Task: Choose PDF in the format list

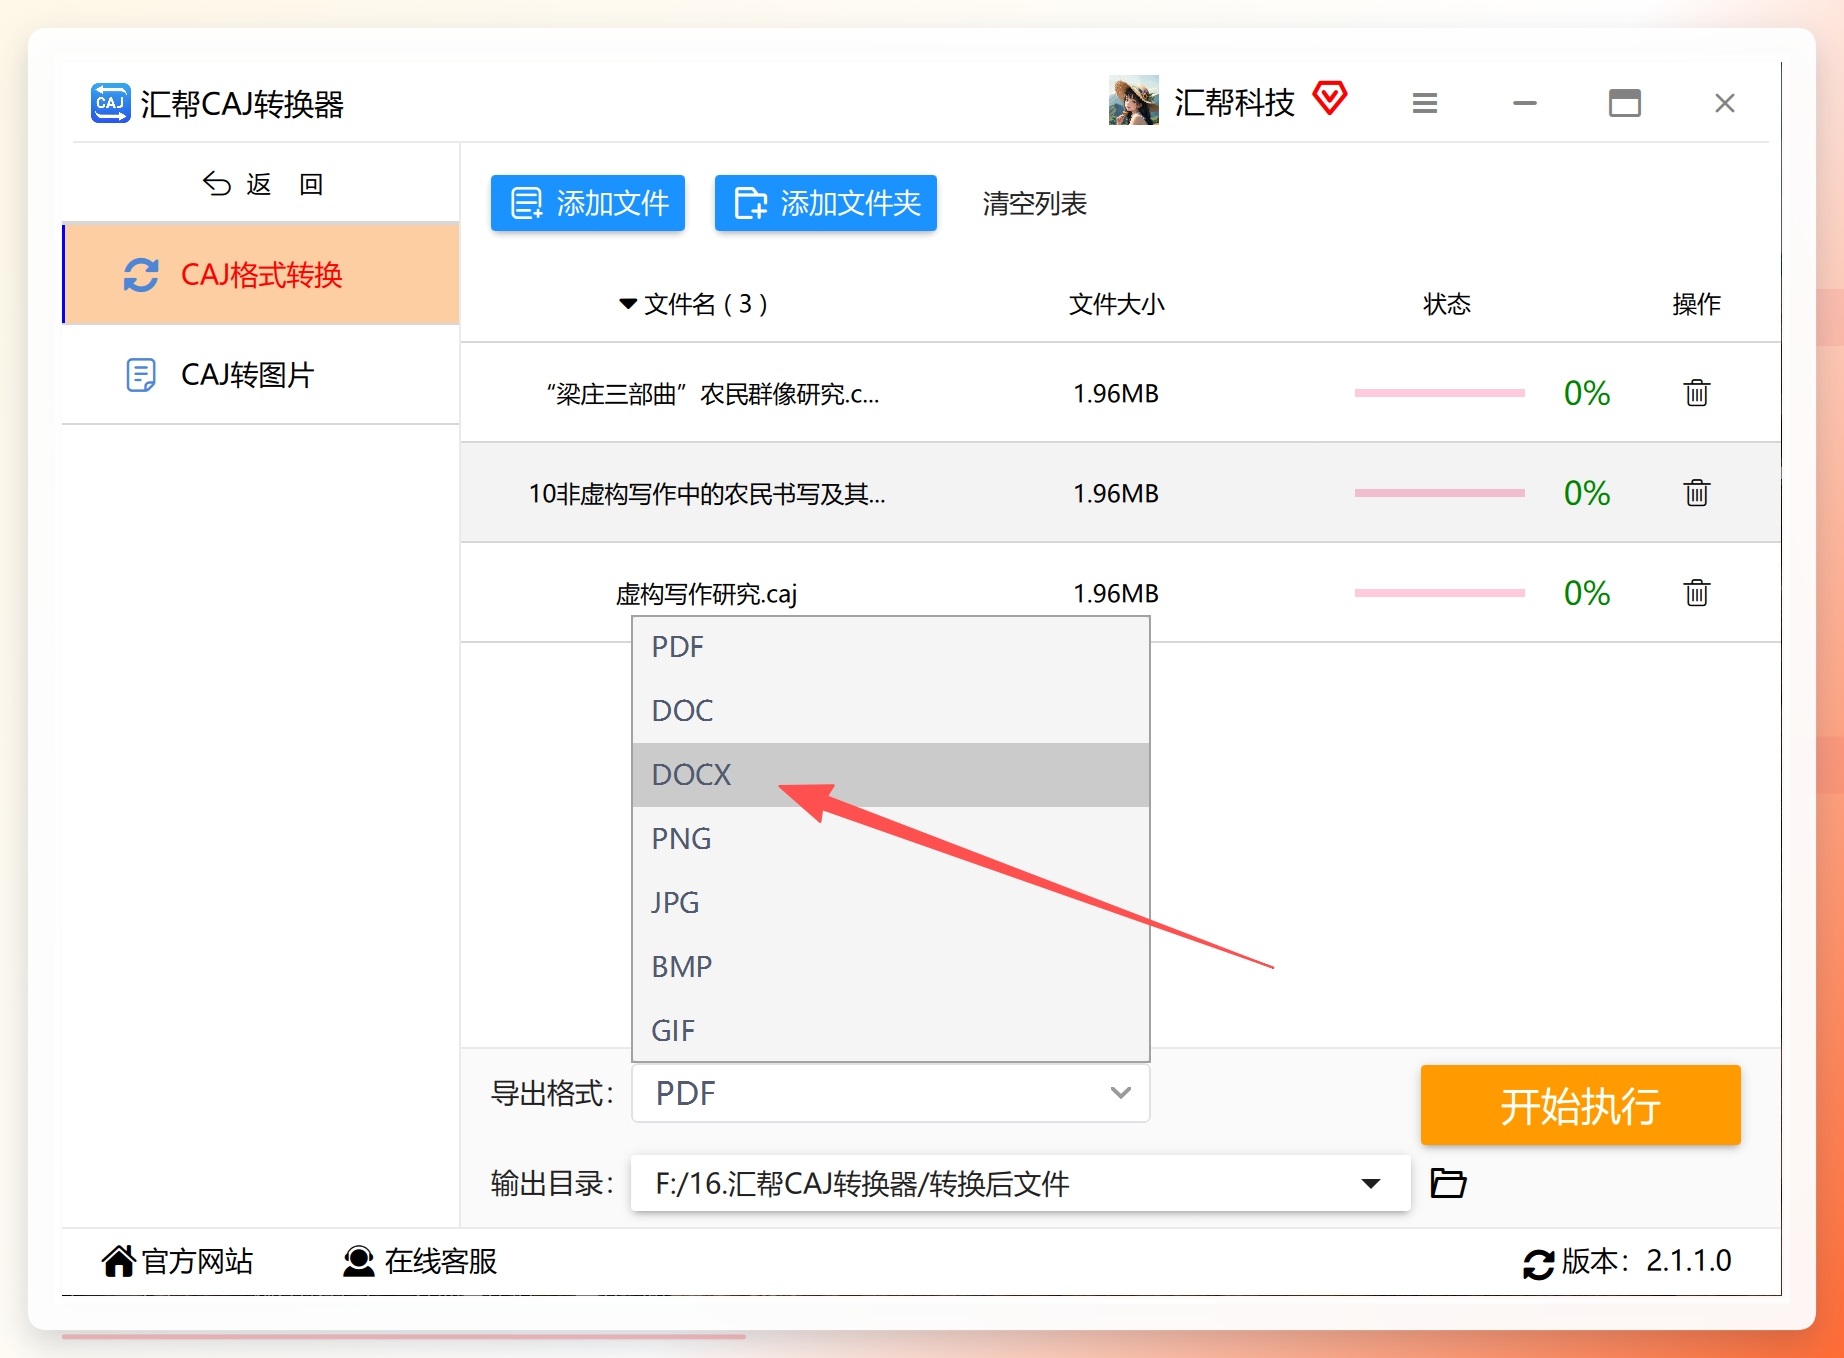Action: 891,647
